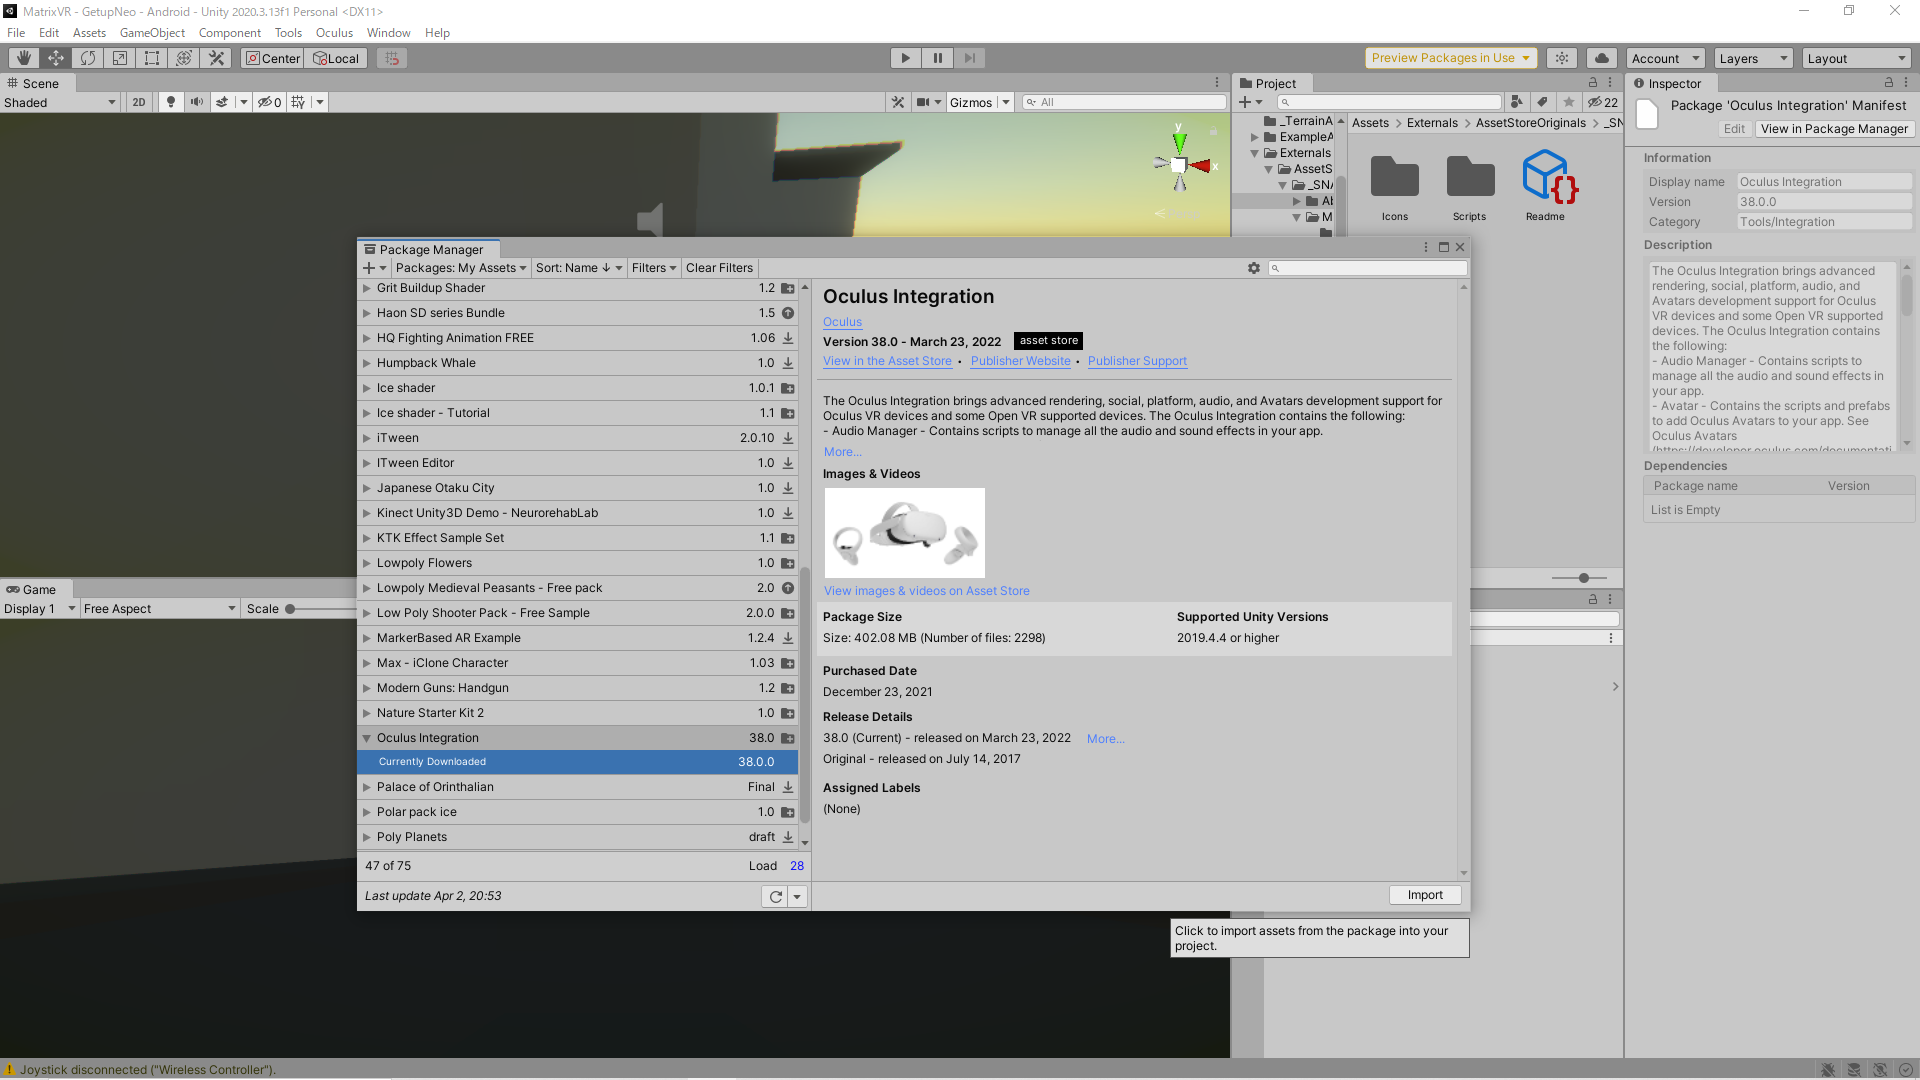Toggle the hidden objects count in Scene view

[x=269, y=101]
